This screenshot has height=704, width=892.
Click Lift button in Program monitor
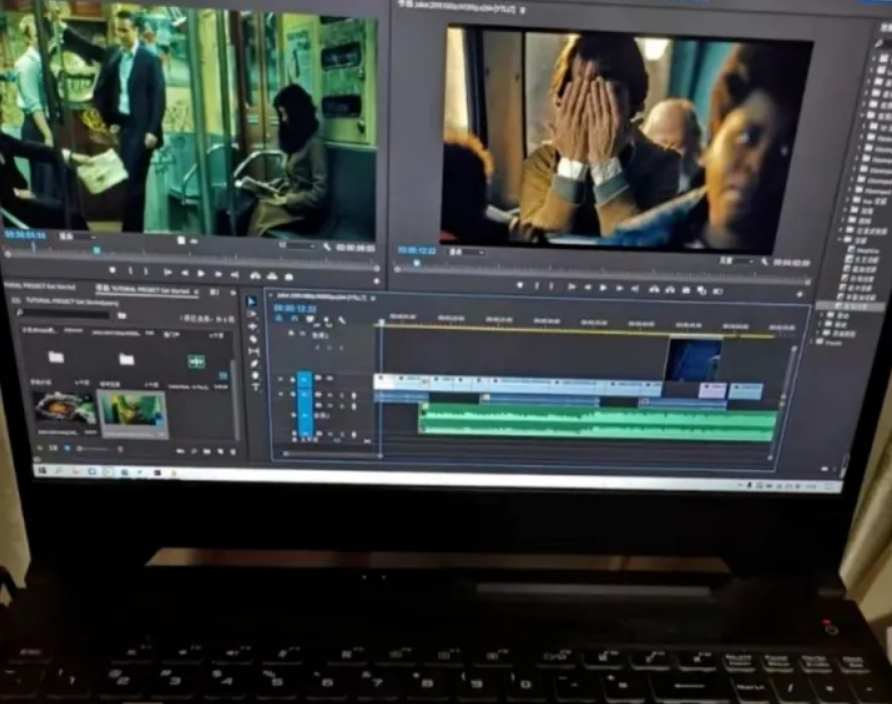(654, 289)
